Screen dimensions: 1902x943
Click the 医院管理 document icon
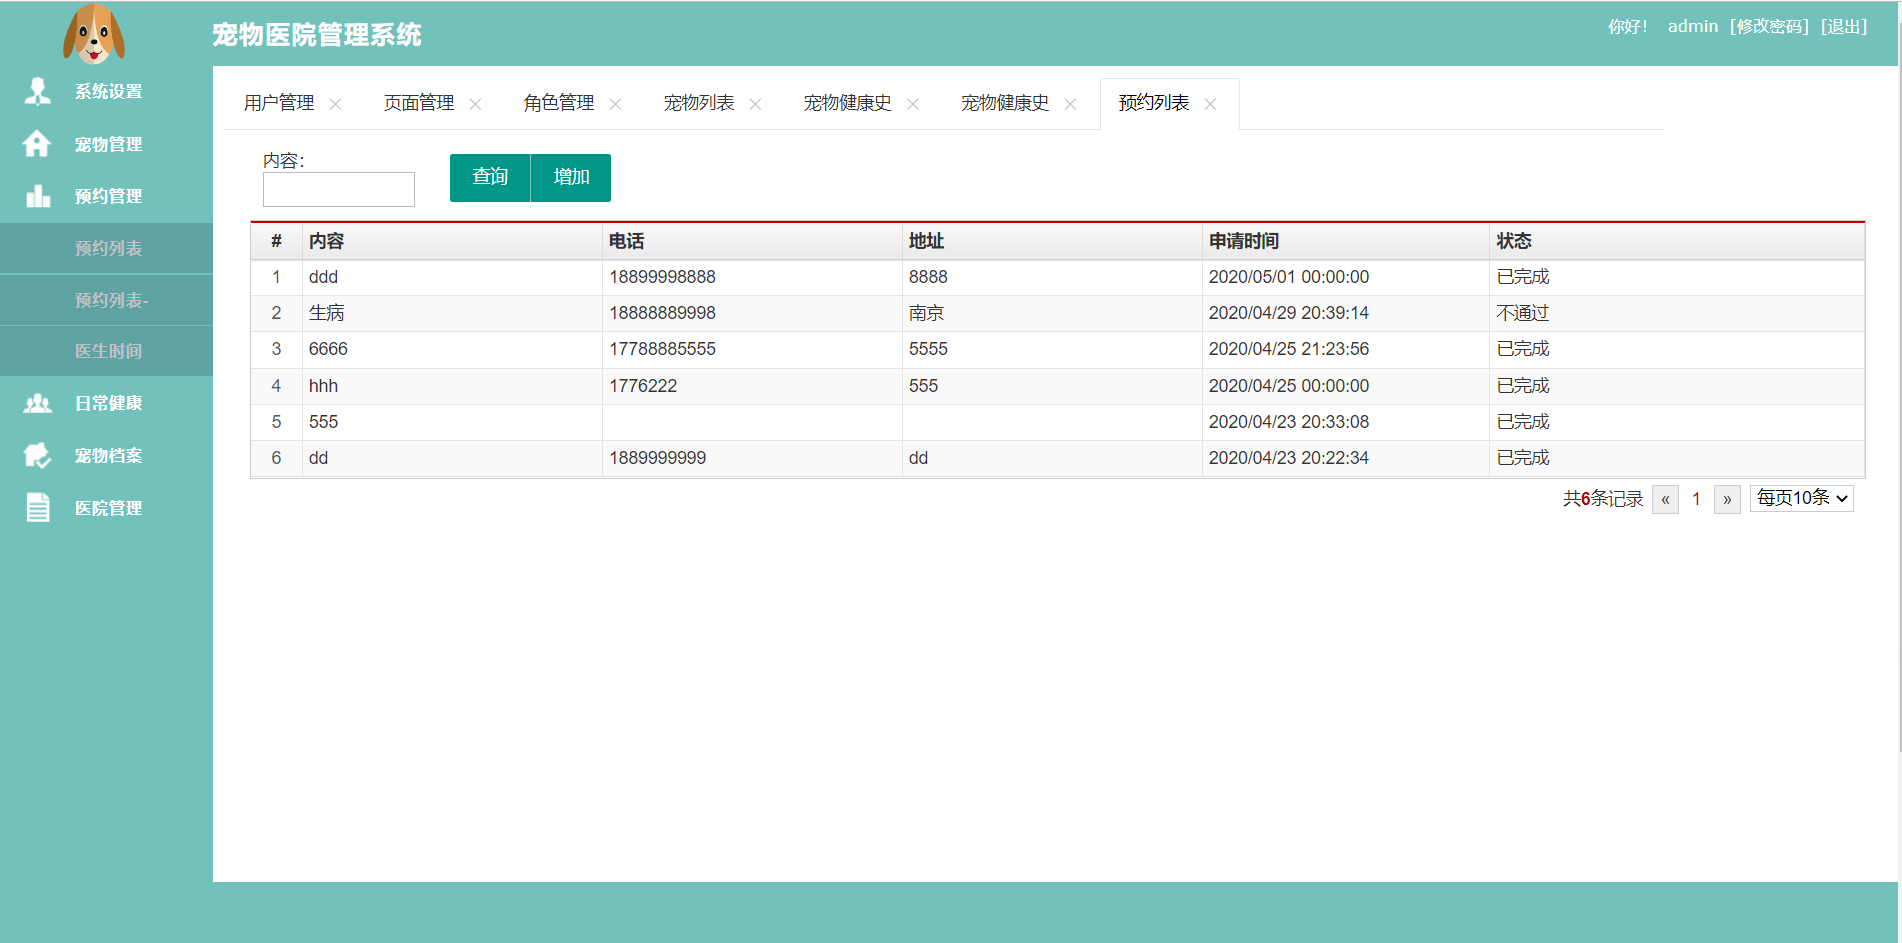point(38,508)
